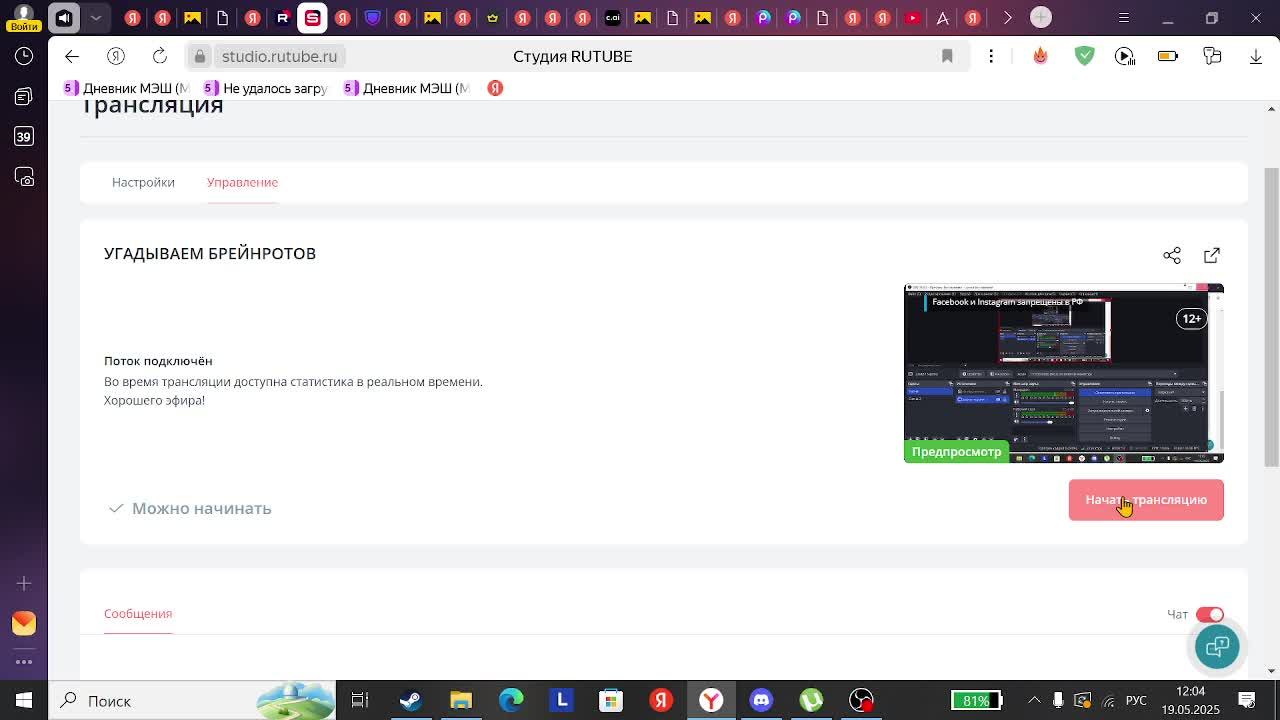
Task: Mute the tab audio speaker button
Action: pos(64,18)
